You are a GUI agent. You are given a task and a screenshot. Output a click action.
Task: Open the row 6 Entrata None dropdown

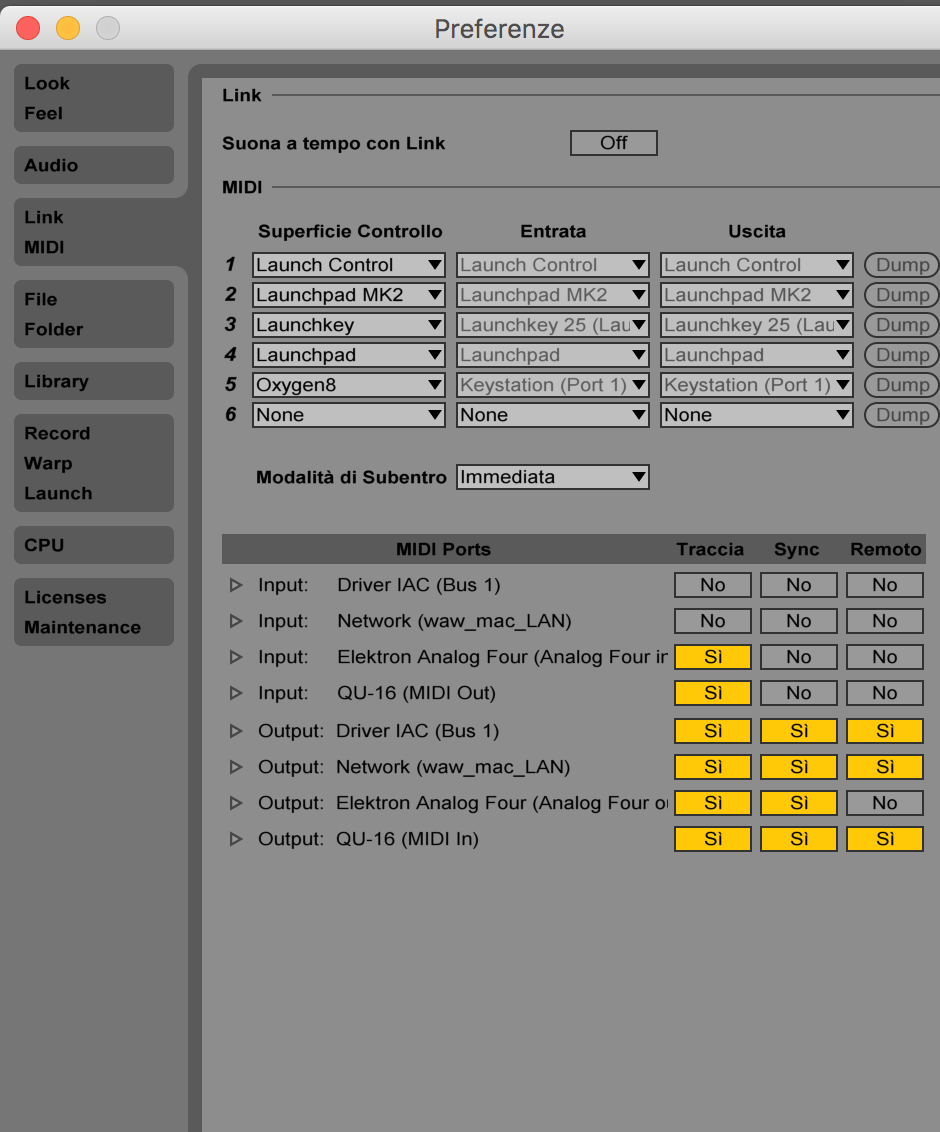pos(552,415)
